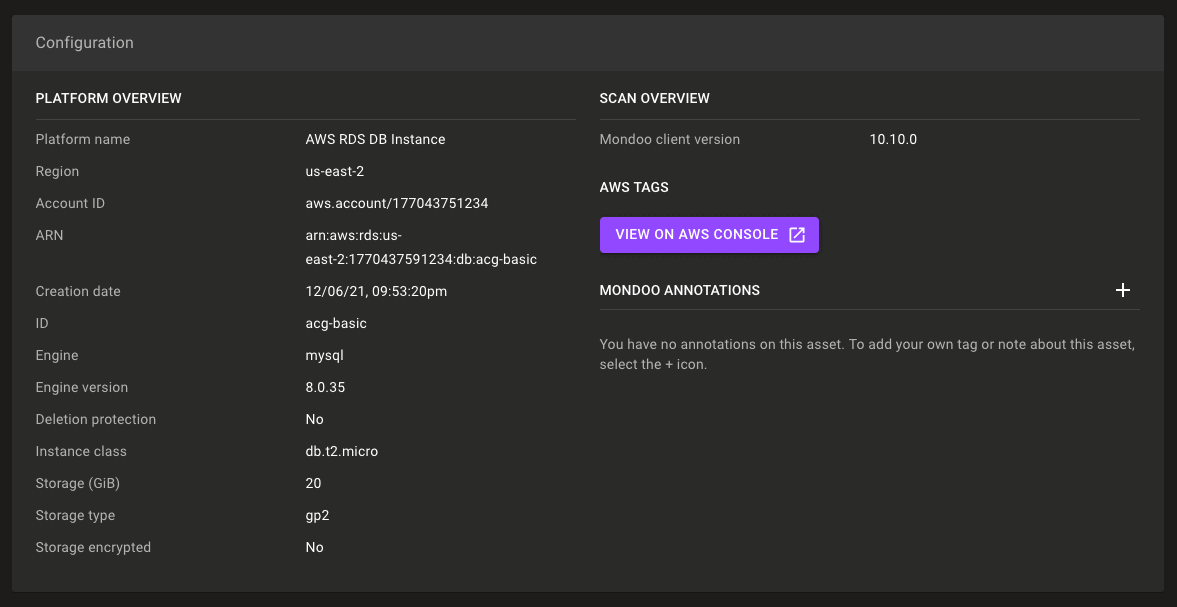Select the ARN value of the RDS instance
The height and width of the screenshot is (607, 1177).
420,247
